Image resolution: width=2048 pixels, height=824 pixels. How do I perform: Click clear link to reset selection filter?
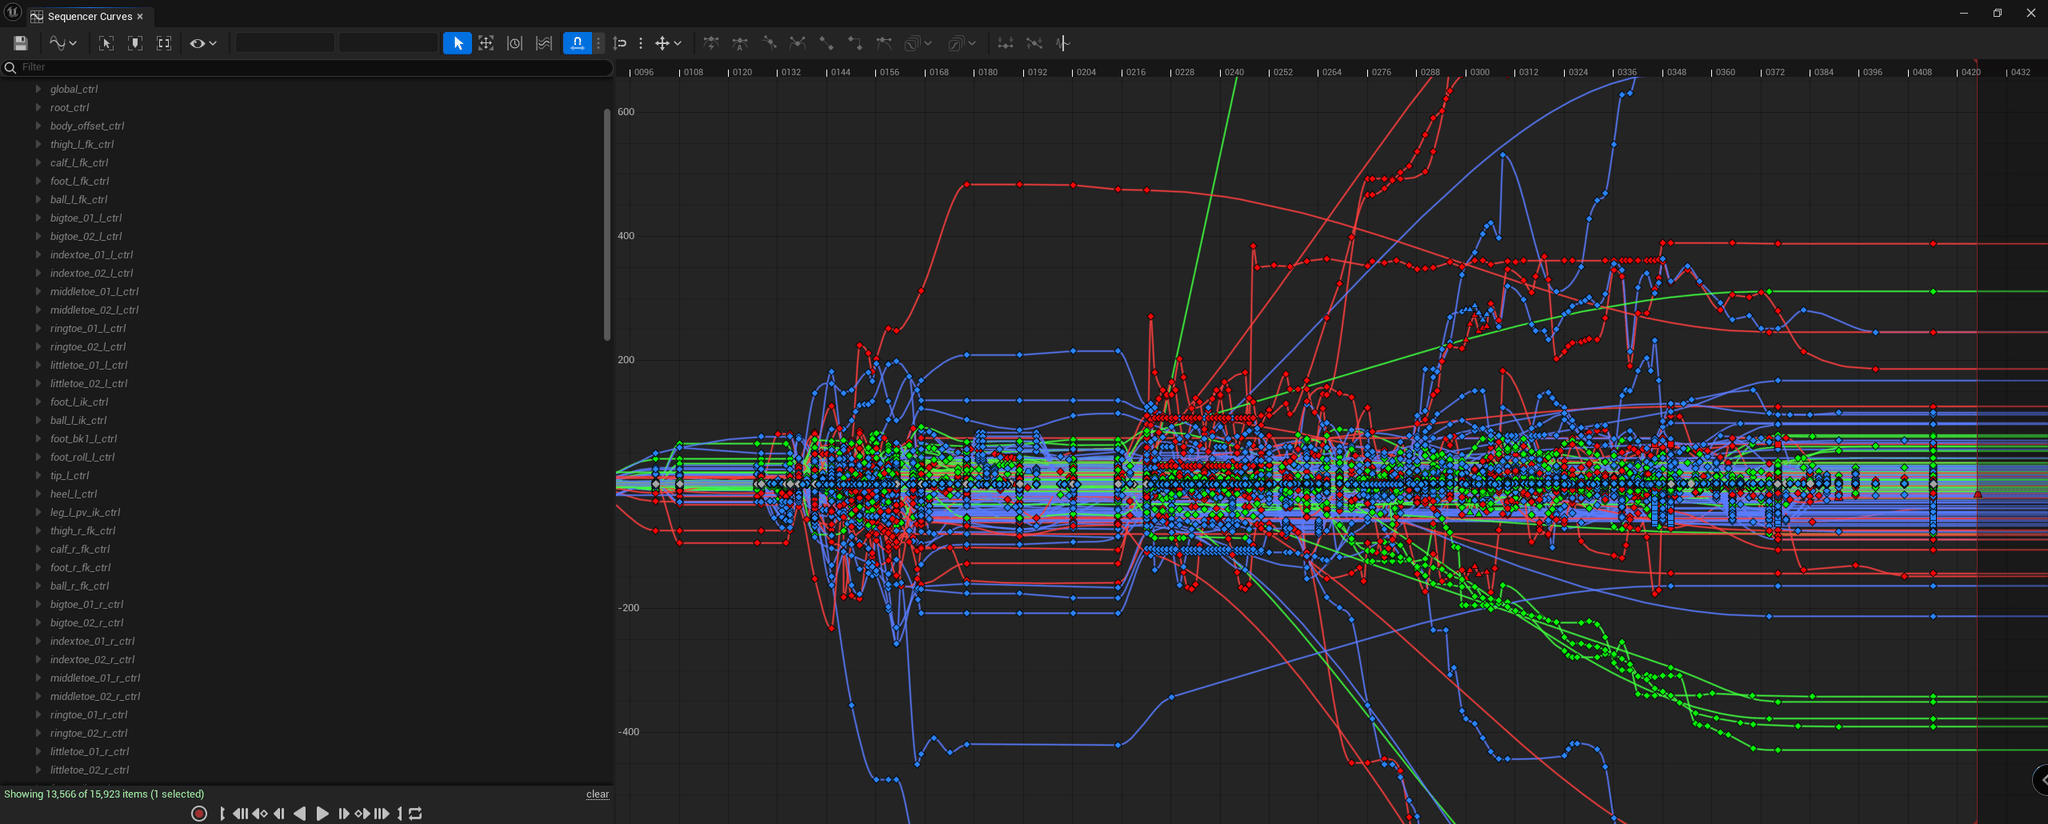click(x=597, y=794)
